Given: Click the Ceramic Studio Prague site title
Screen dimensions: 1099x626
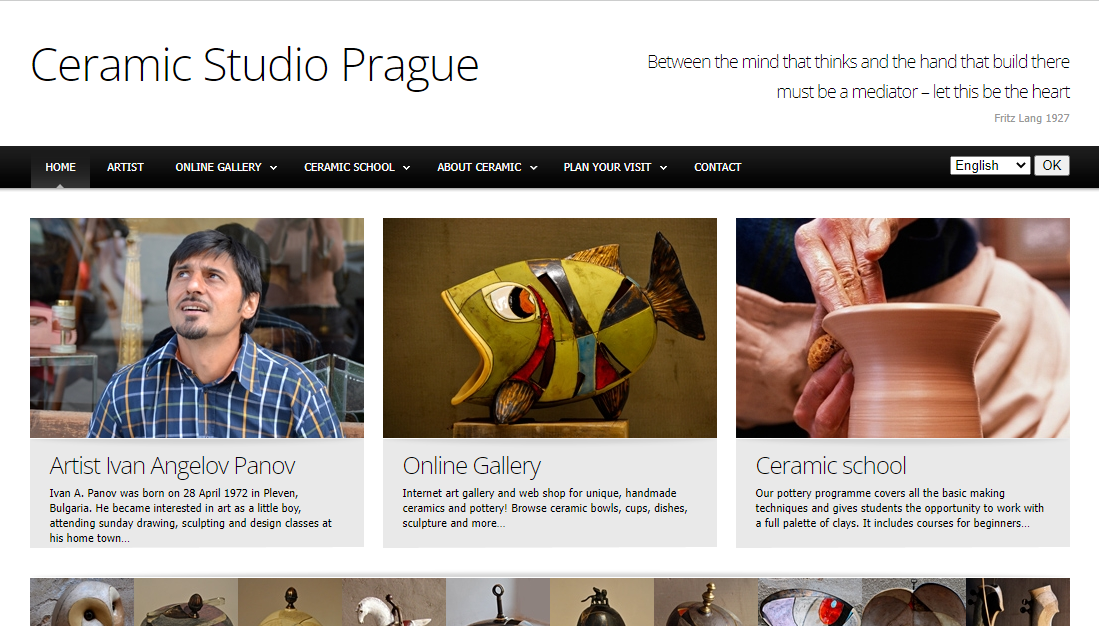Looking at the screenshot, I should [x=254, y=66].
